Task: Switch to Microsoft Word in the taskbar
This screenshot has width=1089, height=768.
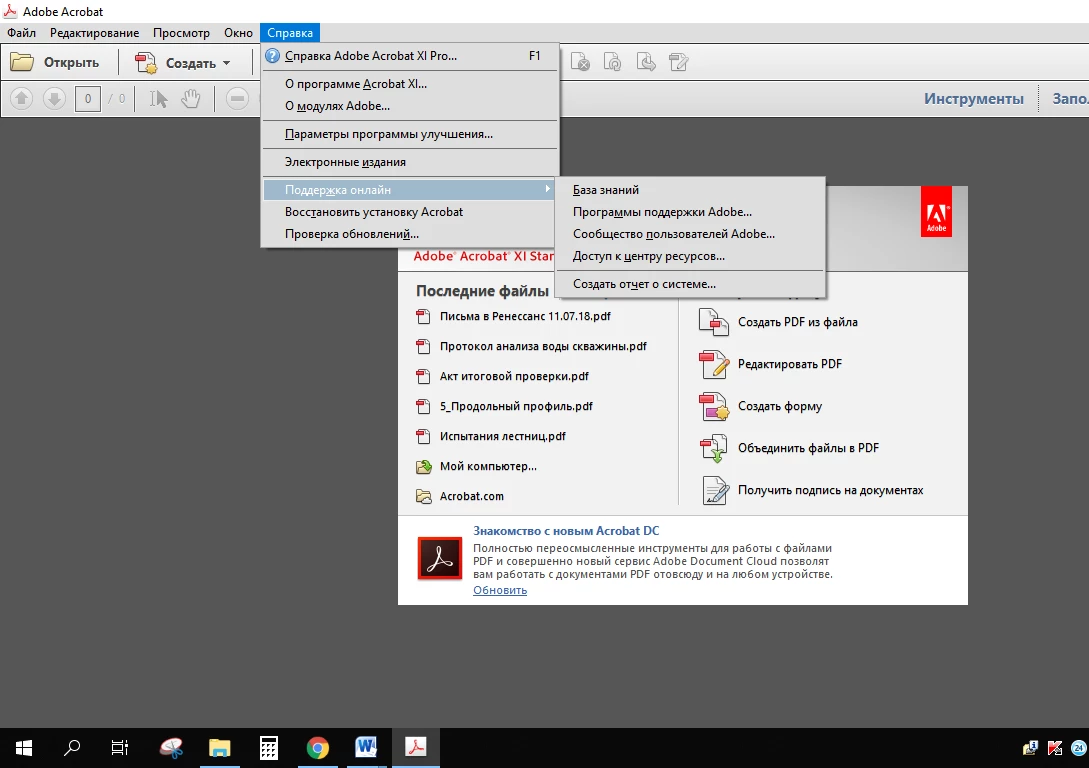Action: (366, 748)
